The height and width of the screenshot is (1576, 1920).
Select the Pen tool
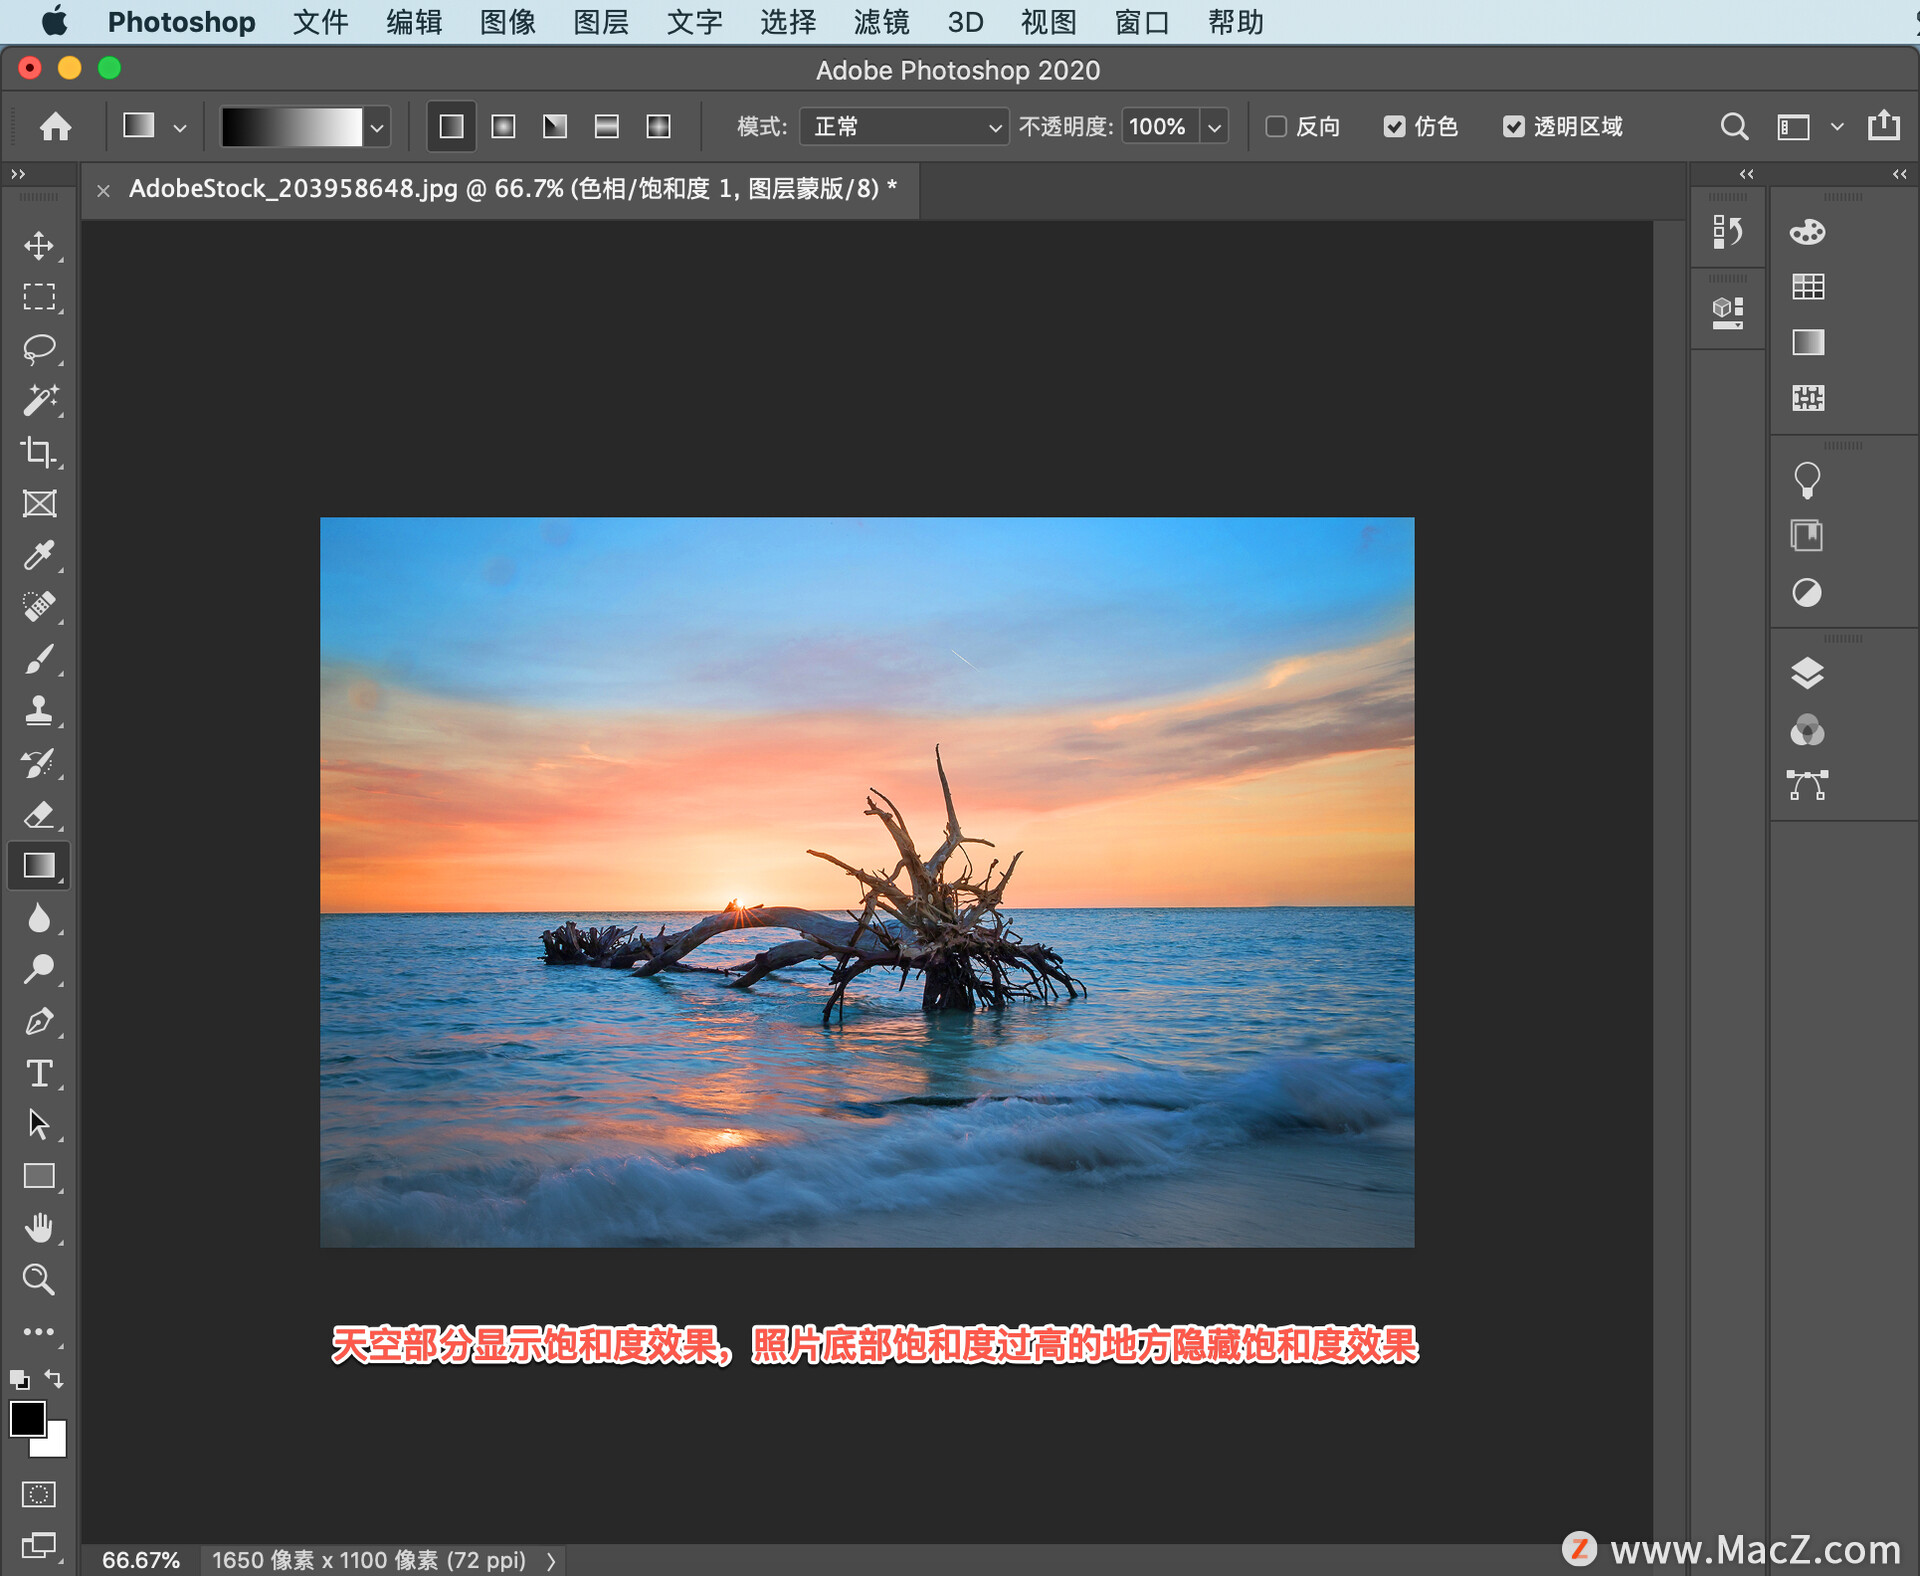click(x=39, y=1021)
